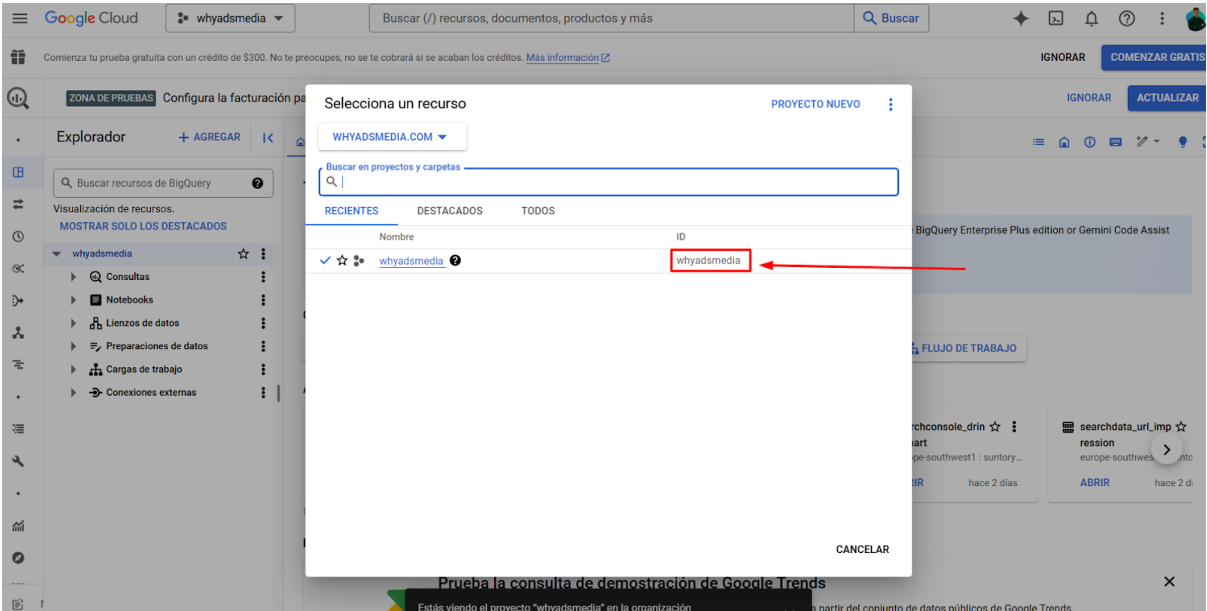Click the PROYECTO NUEVO link
This screenshot has width=1207, height=611.
[815, 104]
